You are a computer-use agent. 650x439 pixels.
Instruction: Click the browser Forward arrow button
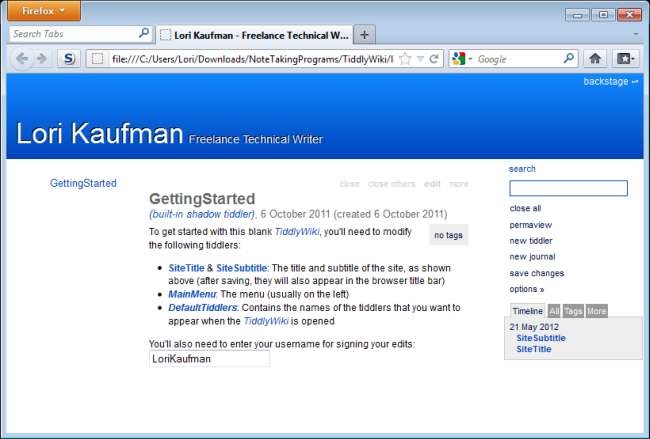tap(41, 58)
